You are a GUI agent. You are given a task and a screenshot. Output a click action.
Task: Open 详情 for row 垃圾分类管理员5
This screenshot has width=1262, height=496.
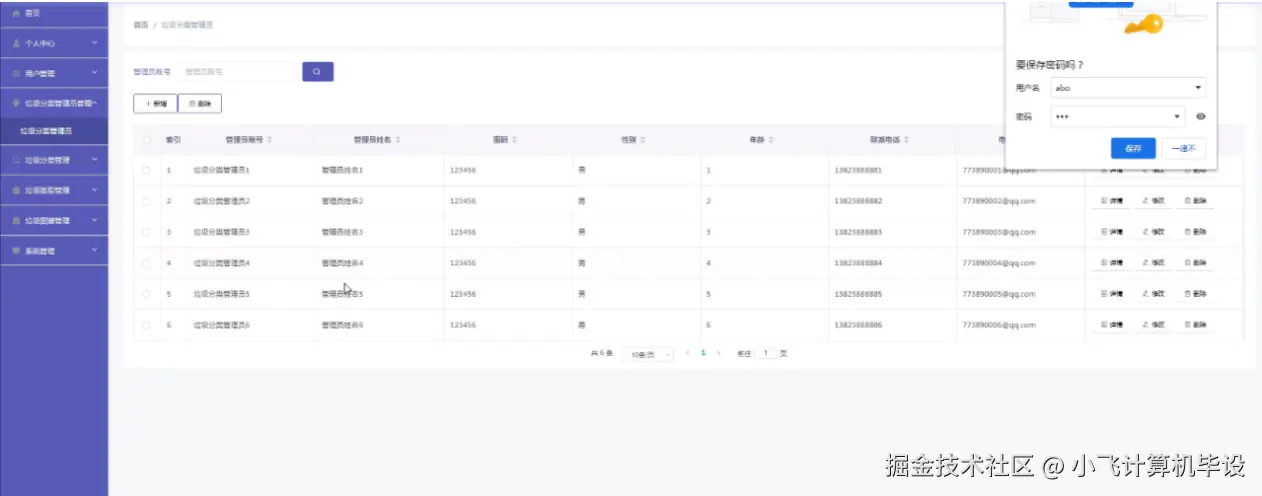1111,294
